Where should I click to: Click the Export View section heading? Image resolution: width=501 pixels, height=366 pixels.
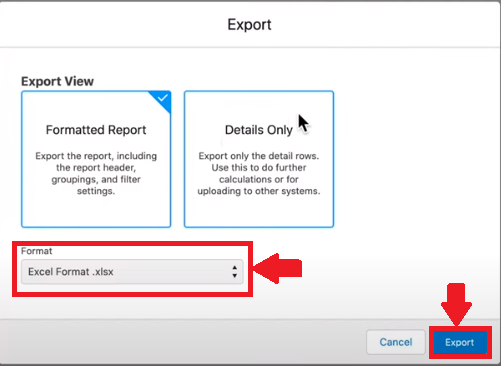[57, 81]
